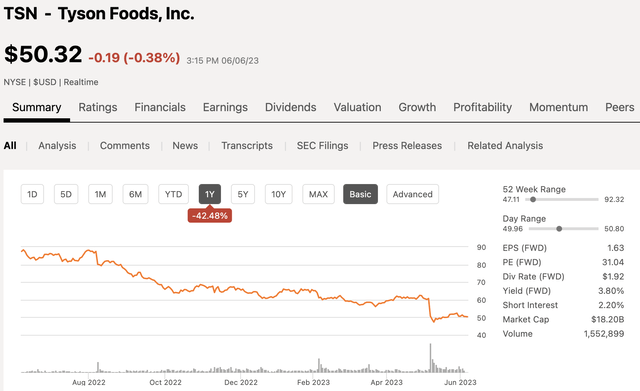Choose the MAX time range
The image size is (640, 391).
pyautogui.click(x=318, y=194)
